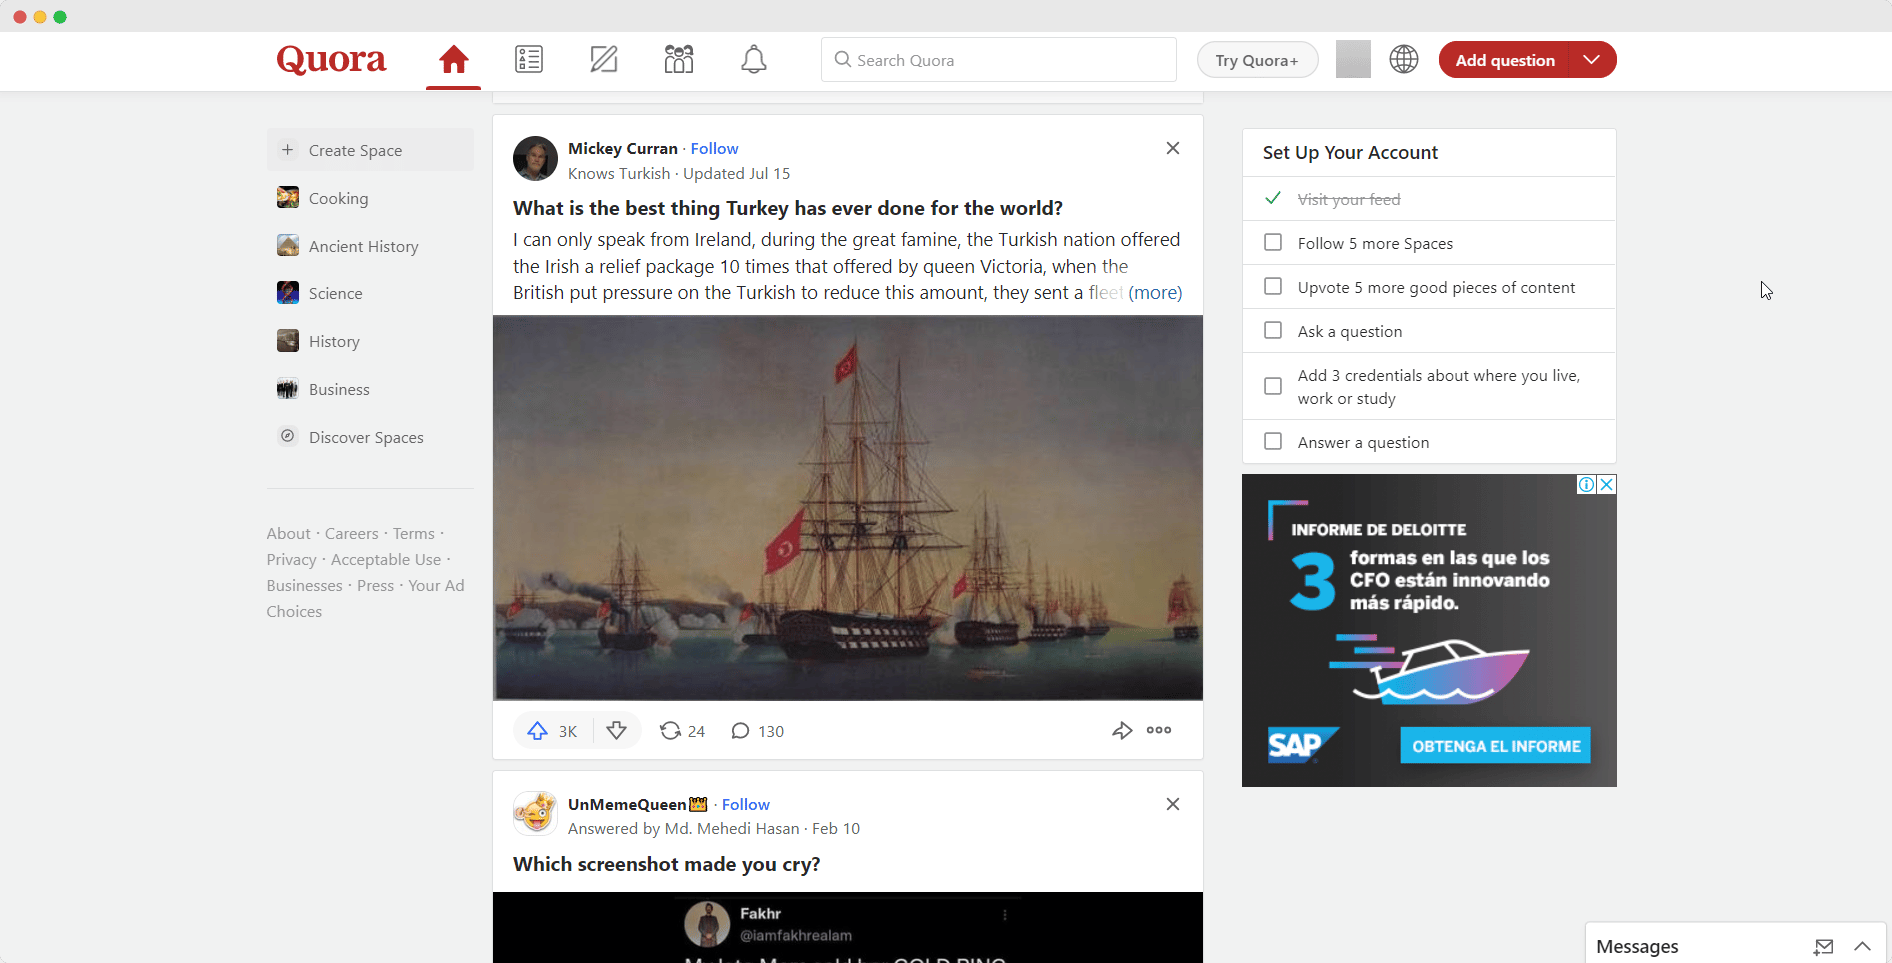1892x963 pixels.
Task: Open 'Which screenshot made you cry?' question
Action: [x=667, y=864]
